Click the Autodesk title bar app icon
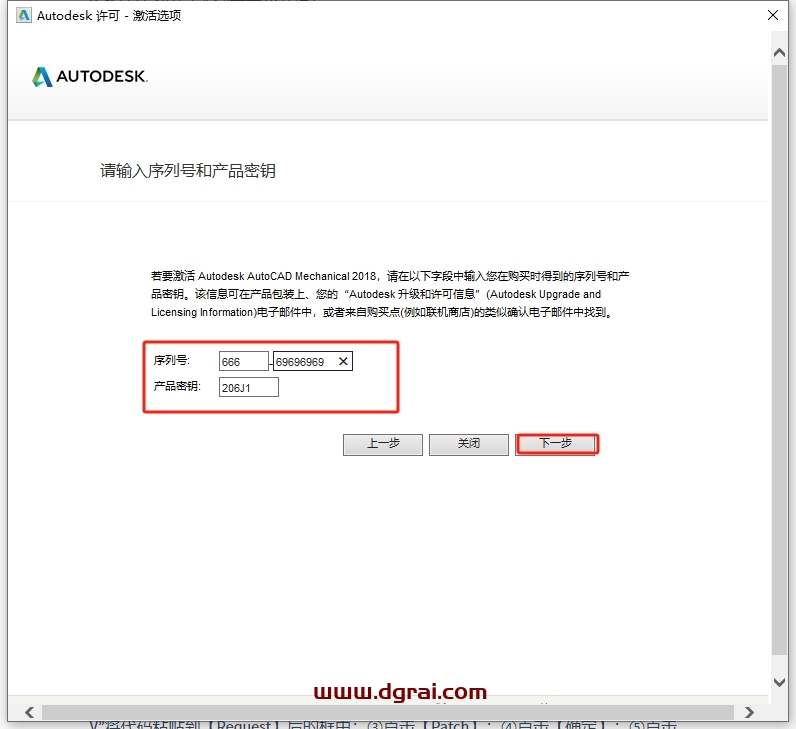Screen dimensions: 796x729 click(x=23, y=16)
